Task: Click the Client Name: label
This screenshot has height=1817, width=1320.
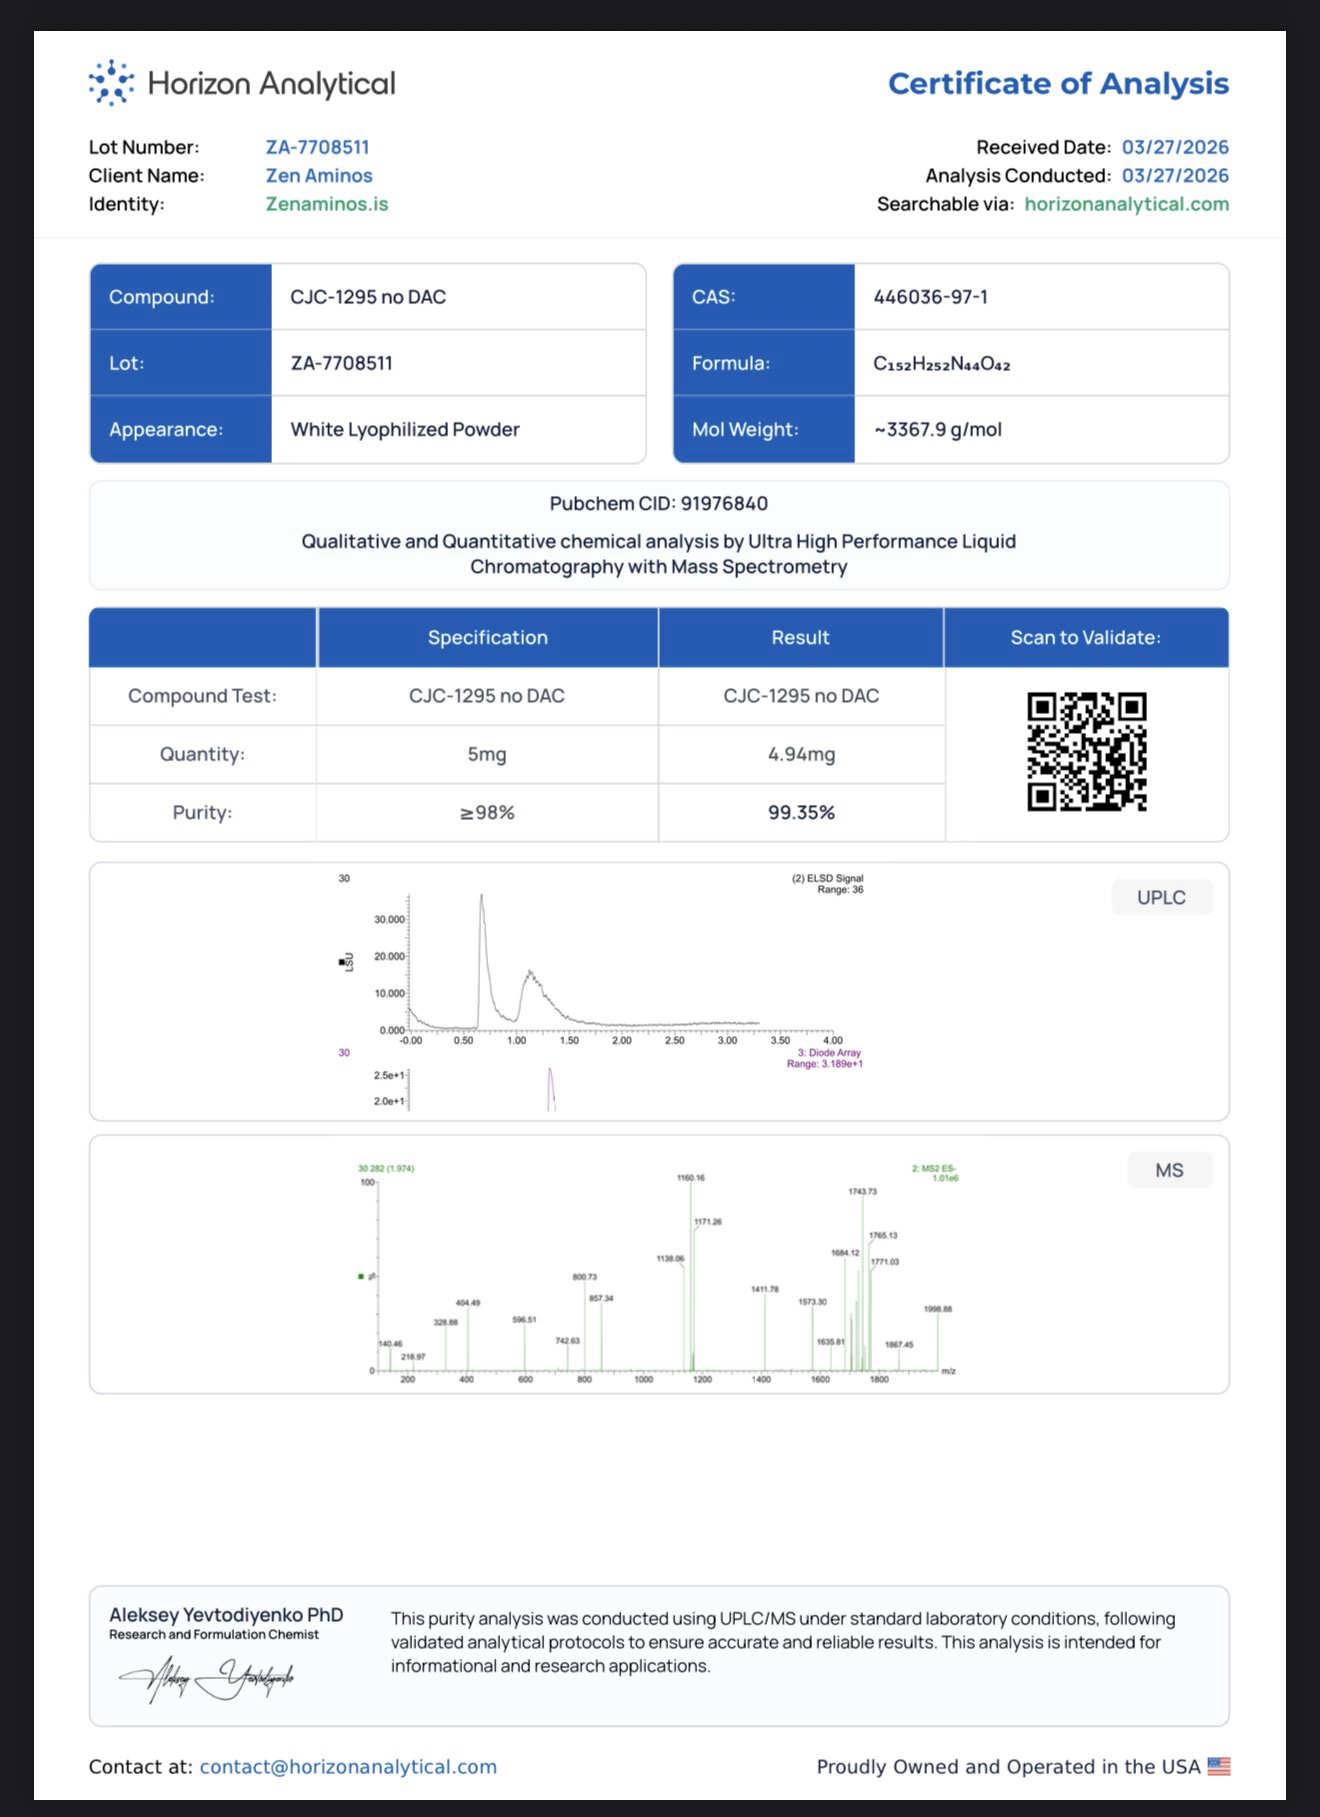Action: pos(146,175)
